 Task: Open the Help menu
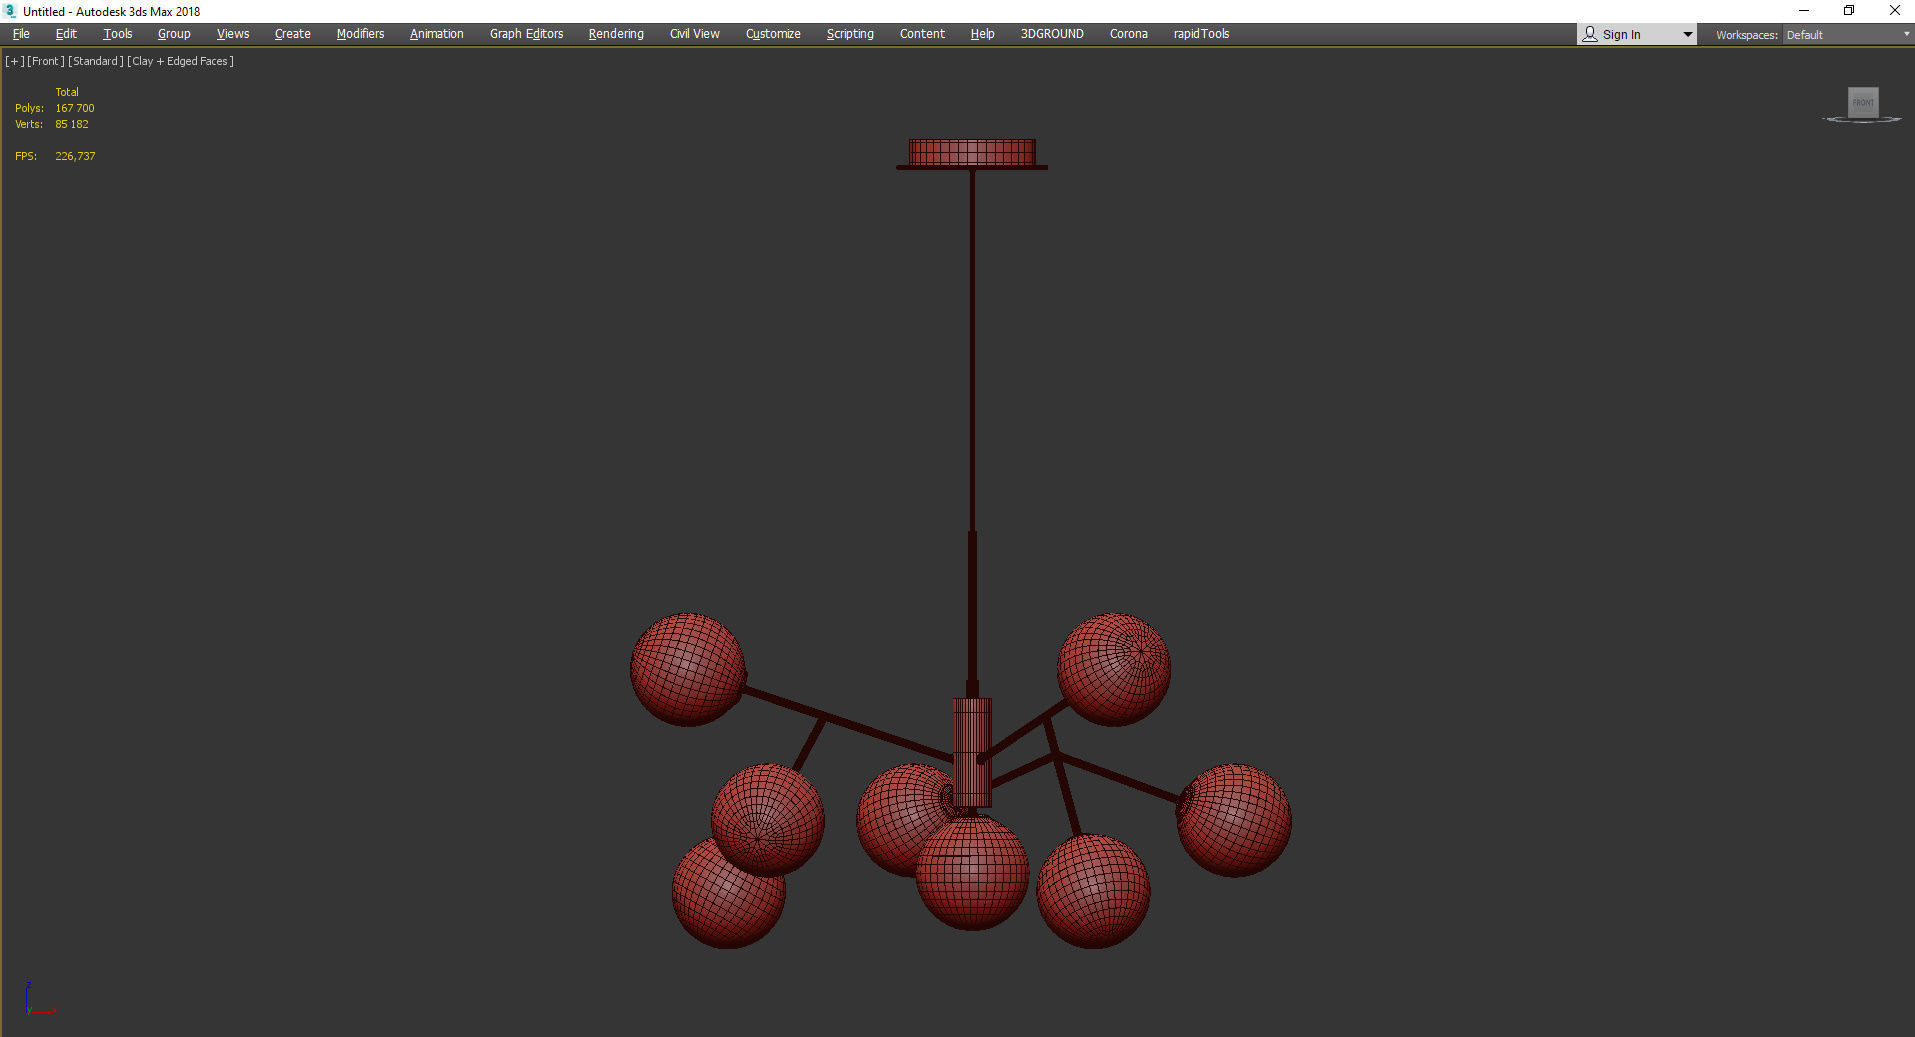pos(982,34)
